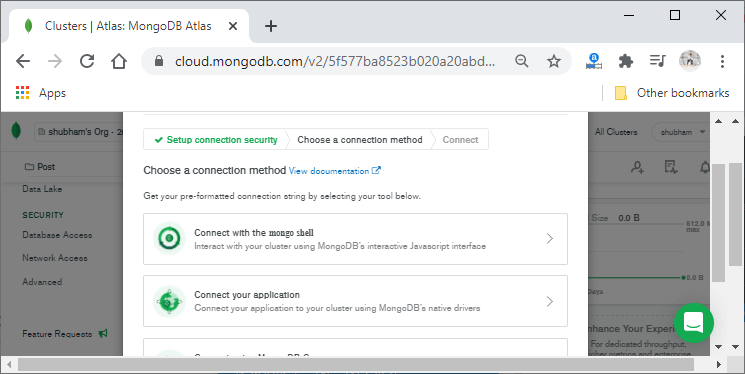Open the shubham user dropdown
This screenshot has width=745, height=374.
tap(682, 132)
